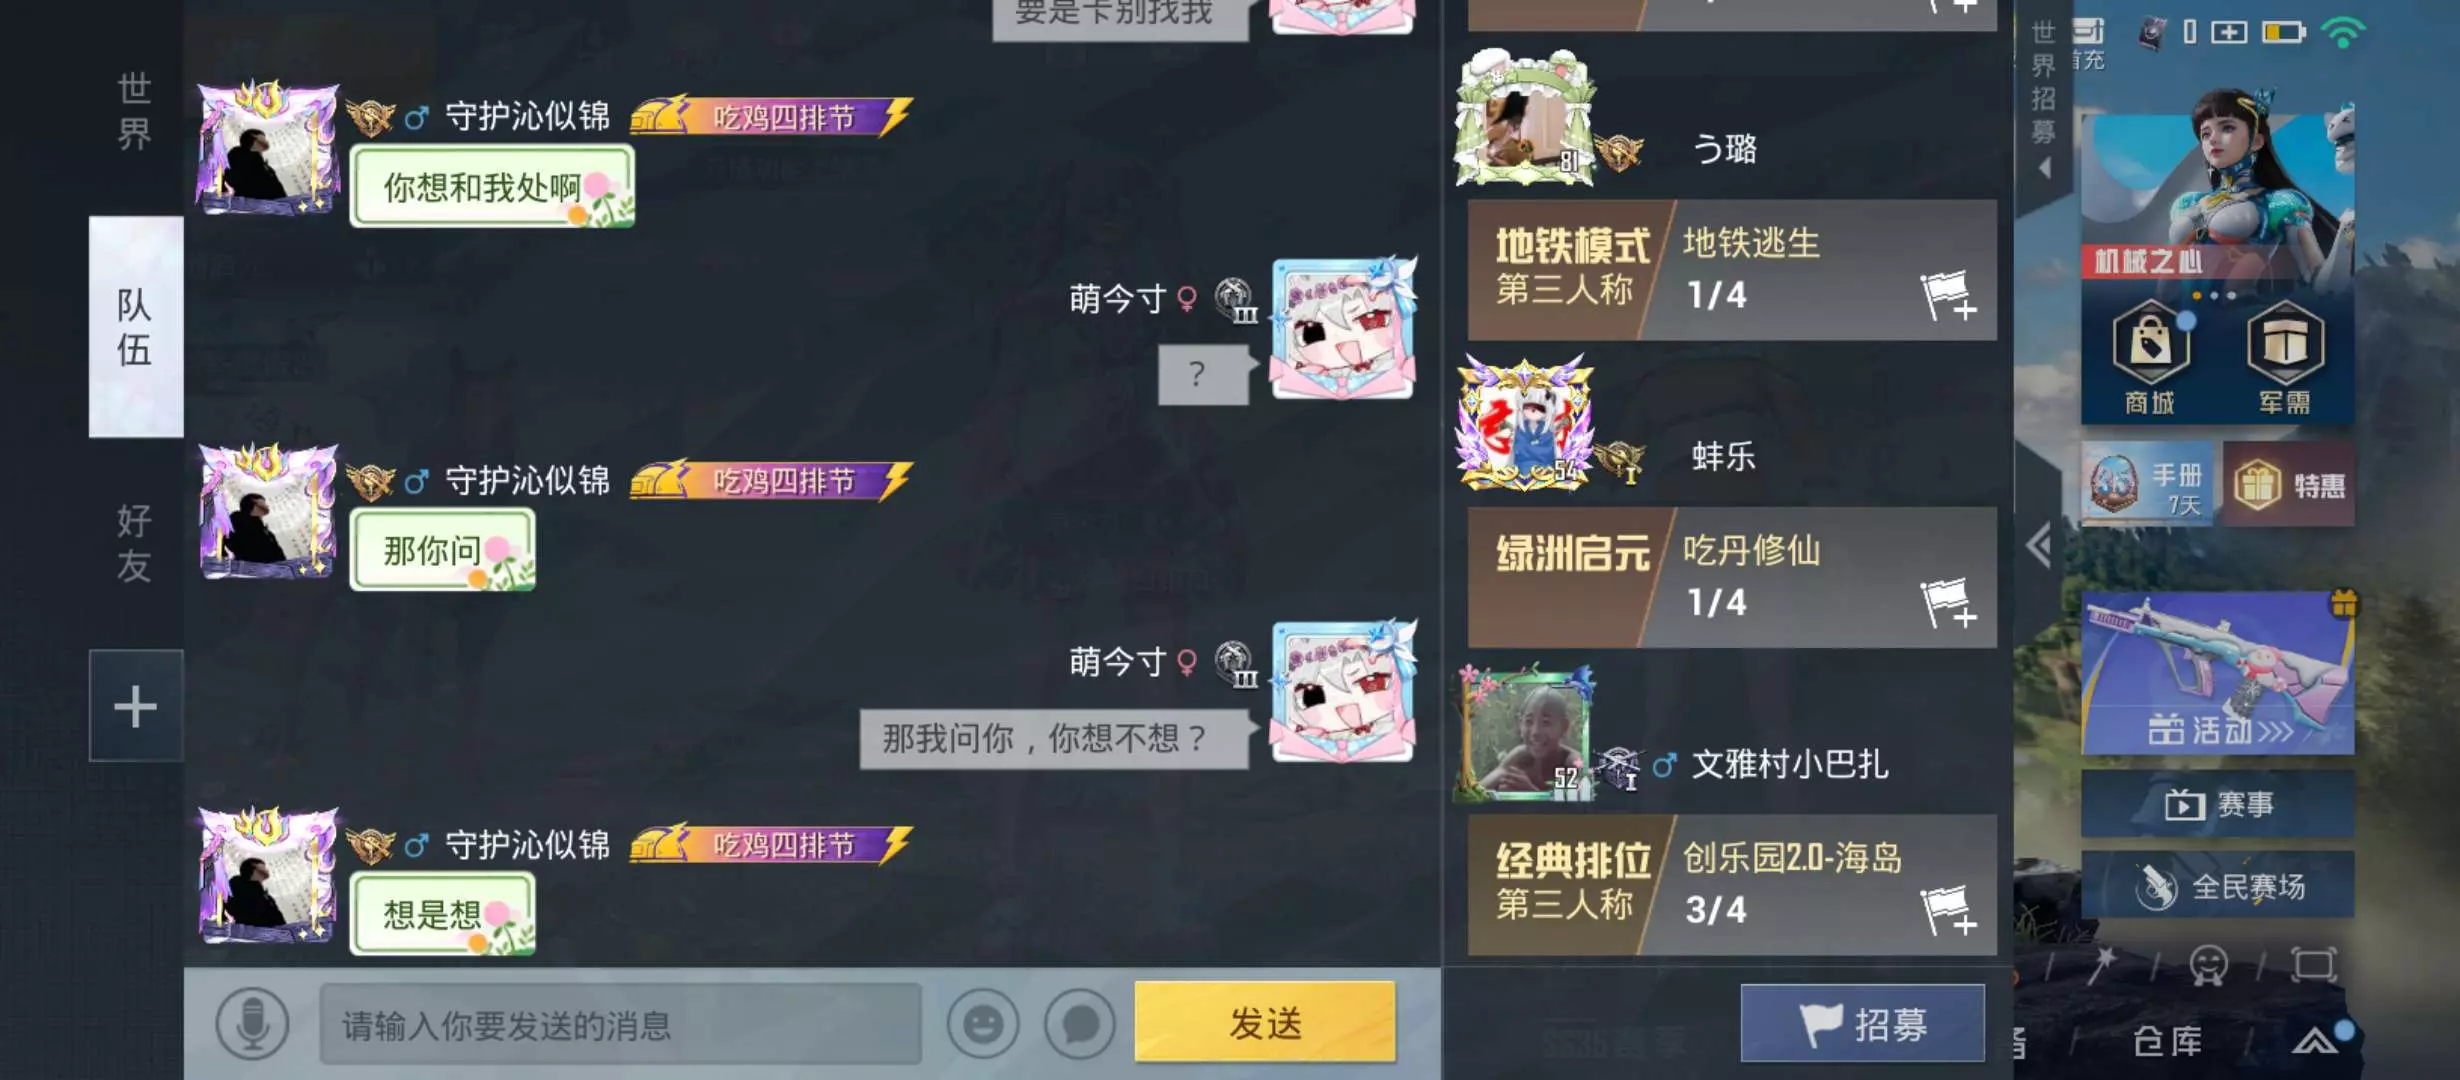Open the 特惠 gift offers icon
This screenshot has height=1080, width=2460.
click(2290, 485)
